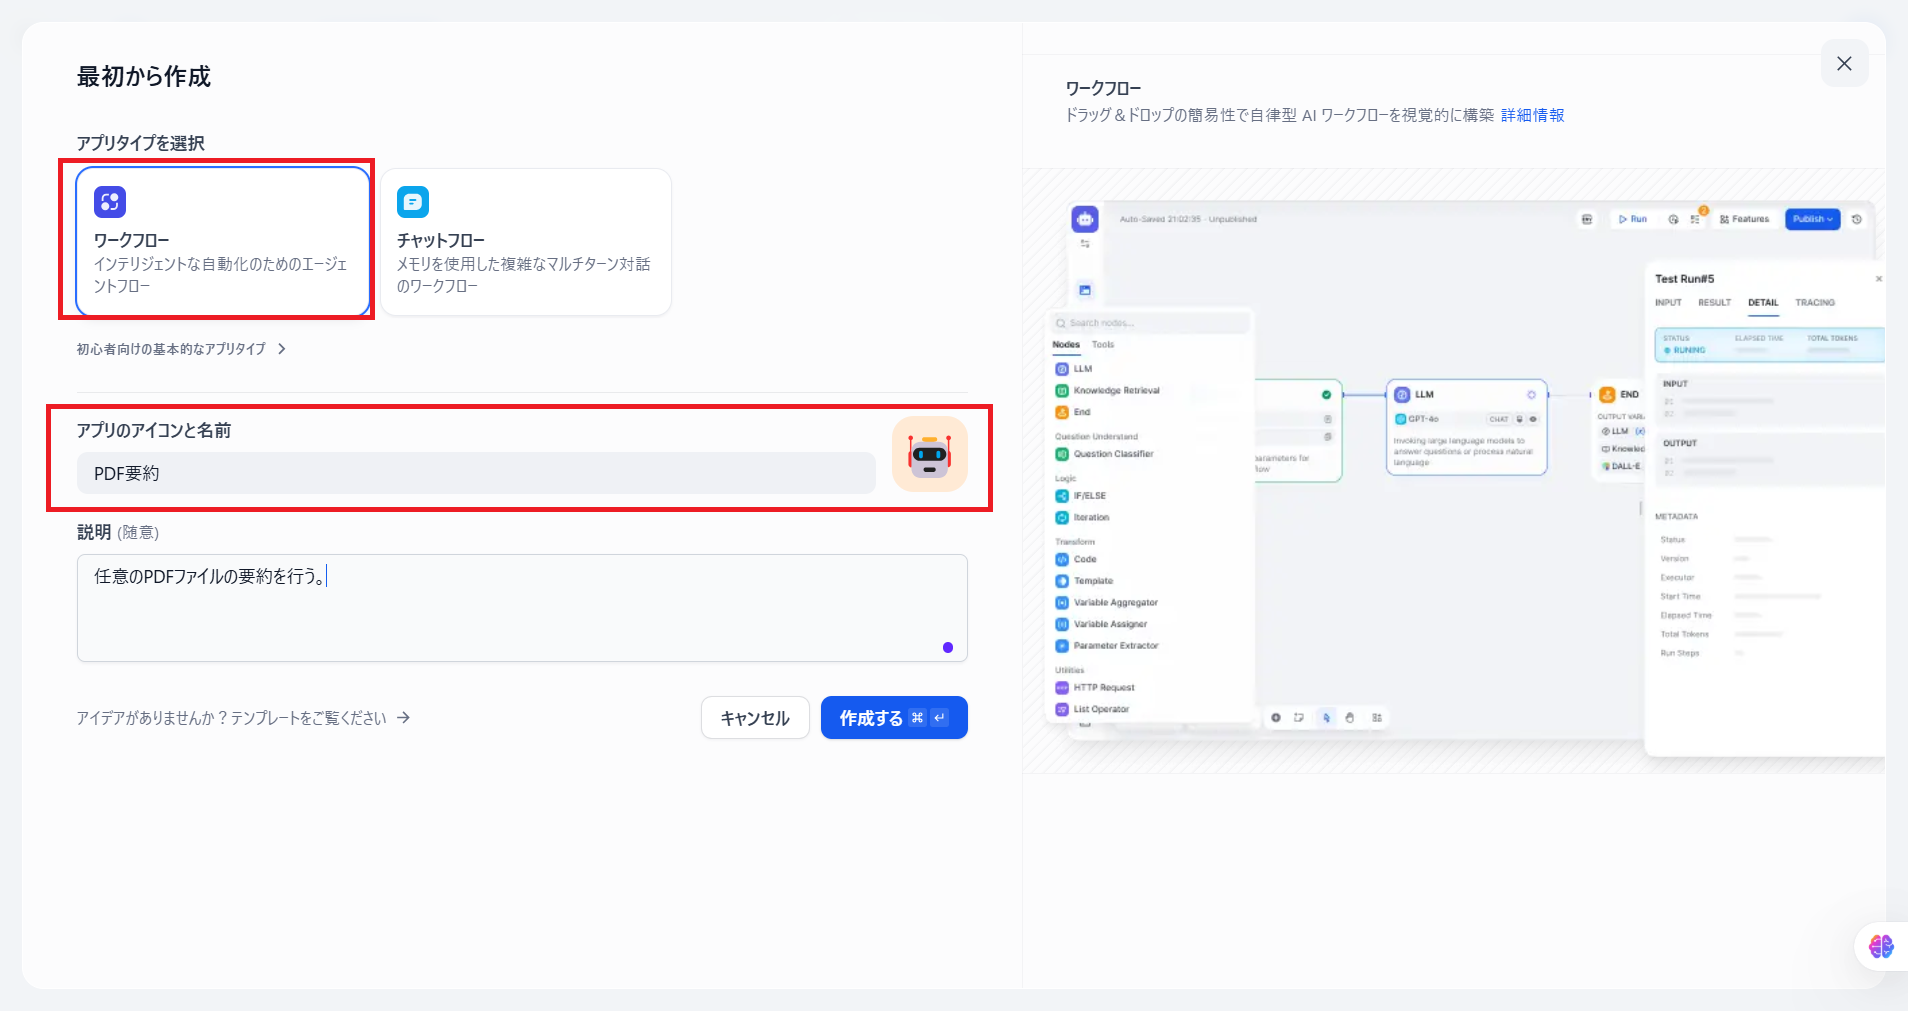Viewport: 1908px width, 1011px height.
Task: Focus the app name field containing PDF要約
Action: [476, 473]
